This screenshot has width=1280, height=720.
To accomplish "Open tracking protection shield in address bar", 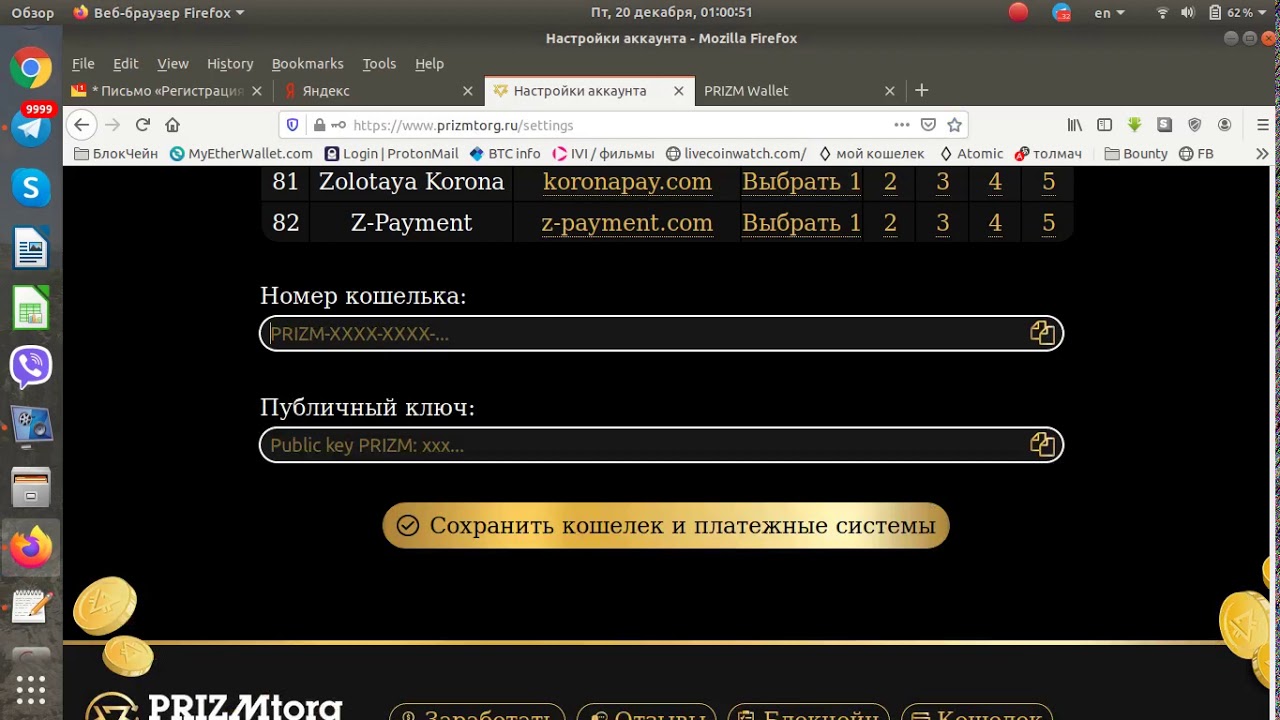I will (x=292, y=125).
